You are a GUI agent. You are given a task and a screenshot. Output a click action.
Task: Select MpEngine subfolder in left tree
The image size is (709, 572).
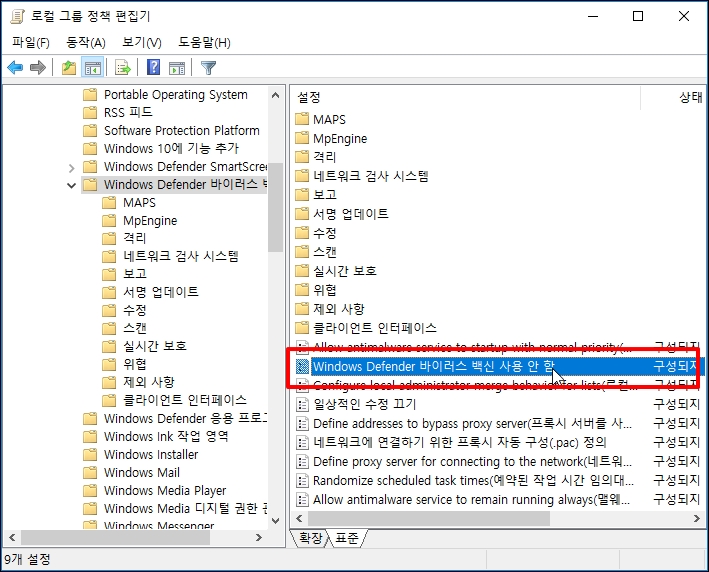(x=150, y=221)
